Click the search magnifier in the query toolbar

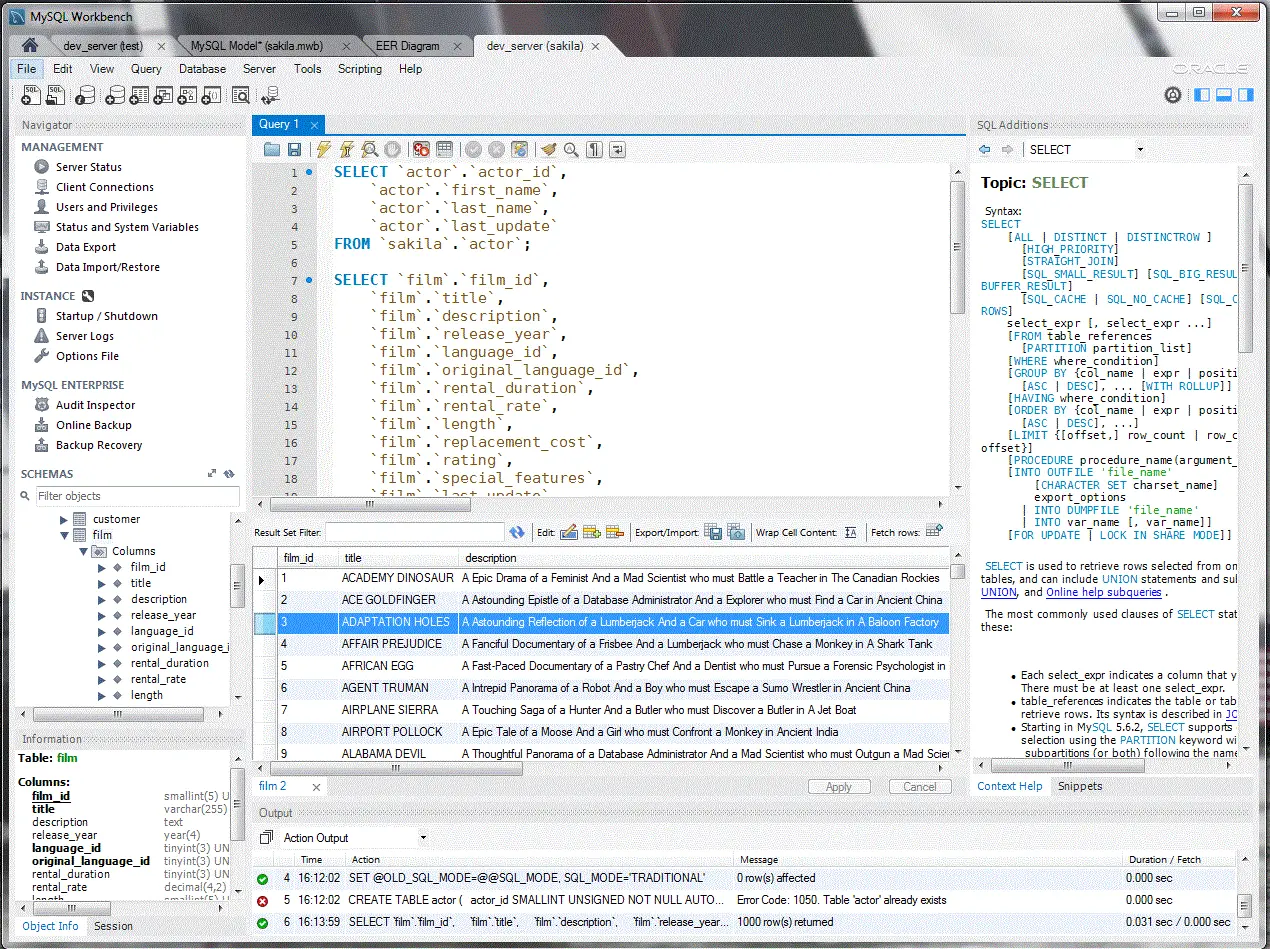point(571,149)
